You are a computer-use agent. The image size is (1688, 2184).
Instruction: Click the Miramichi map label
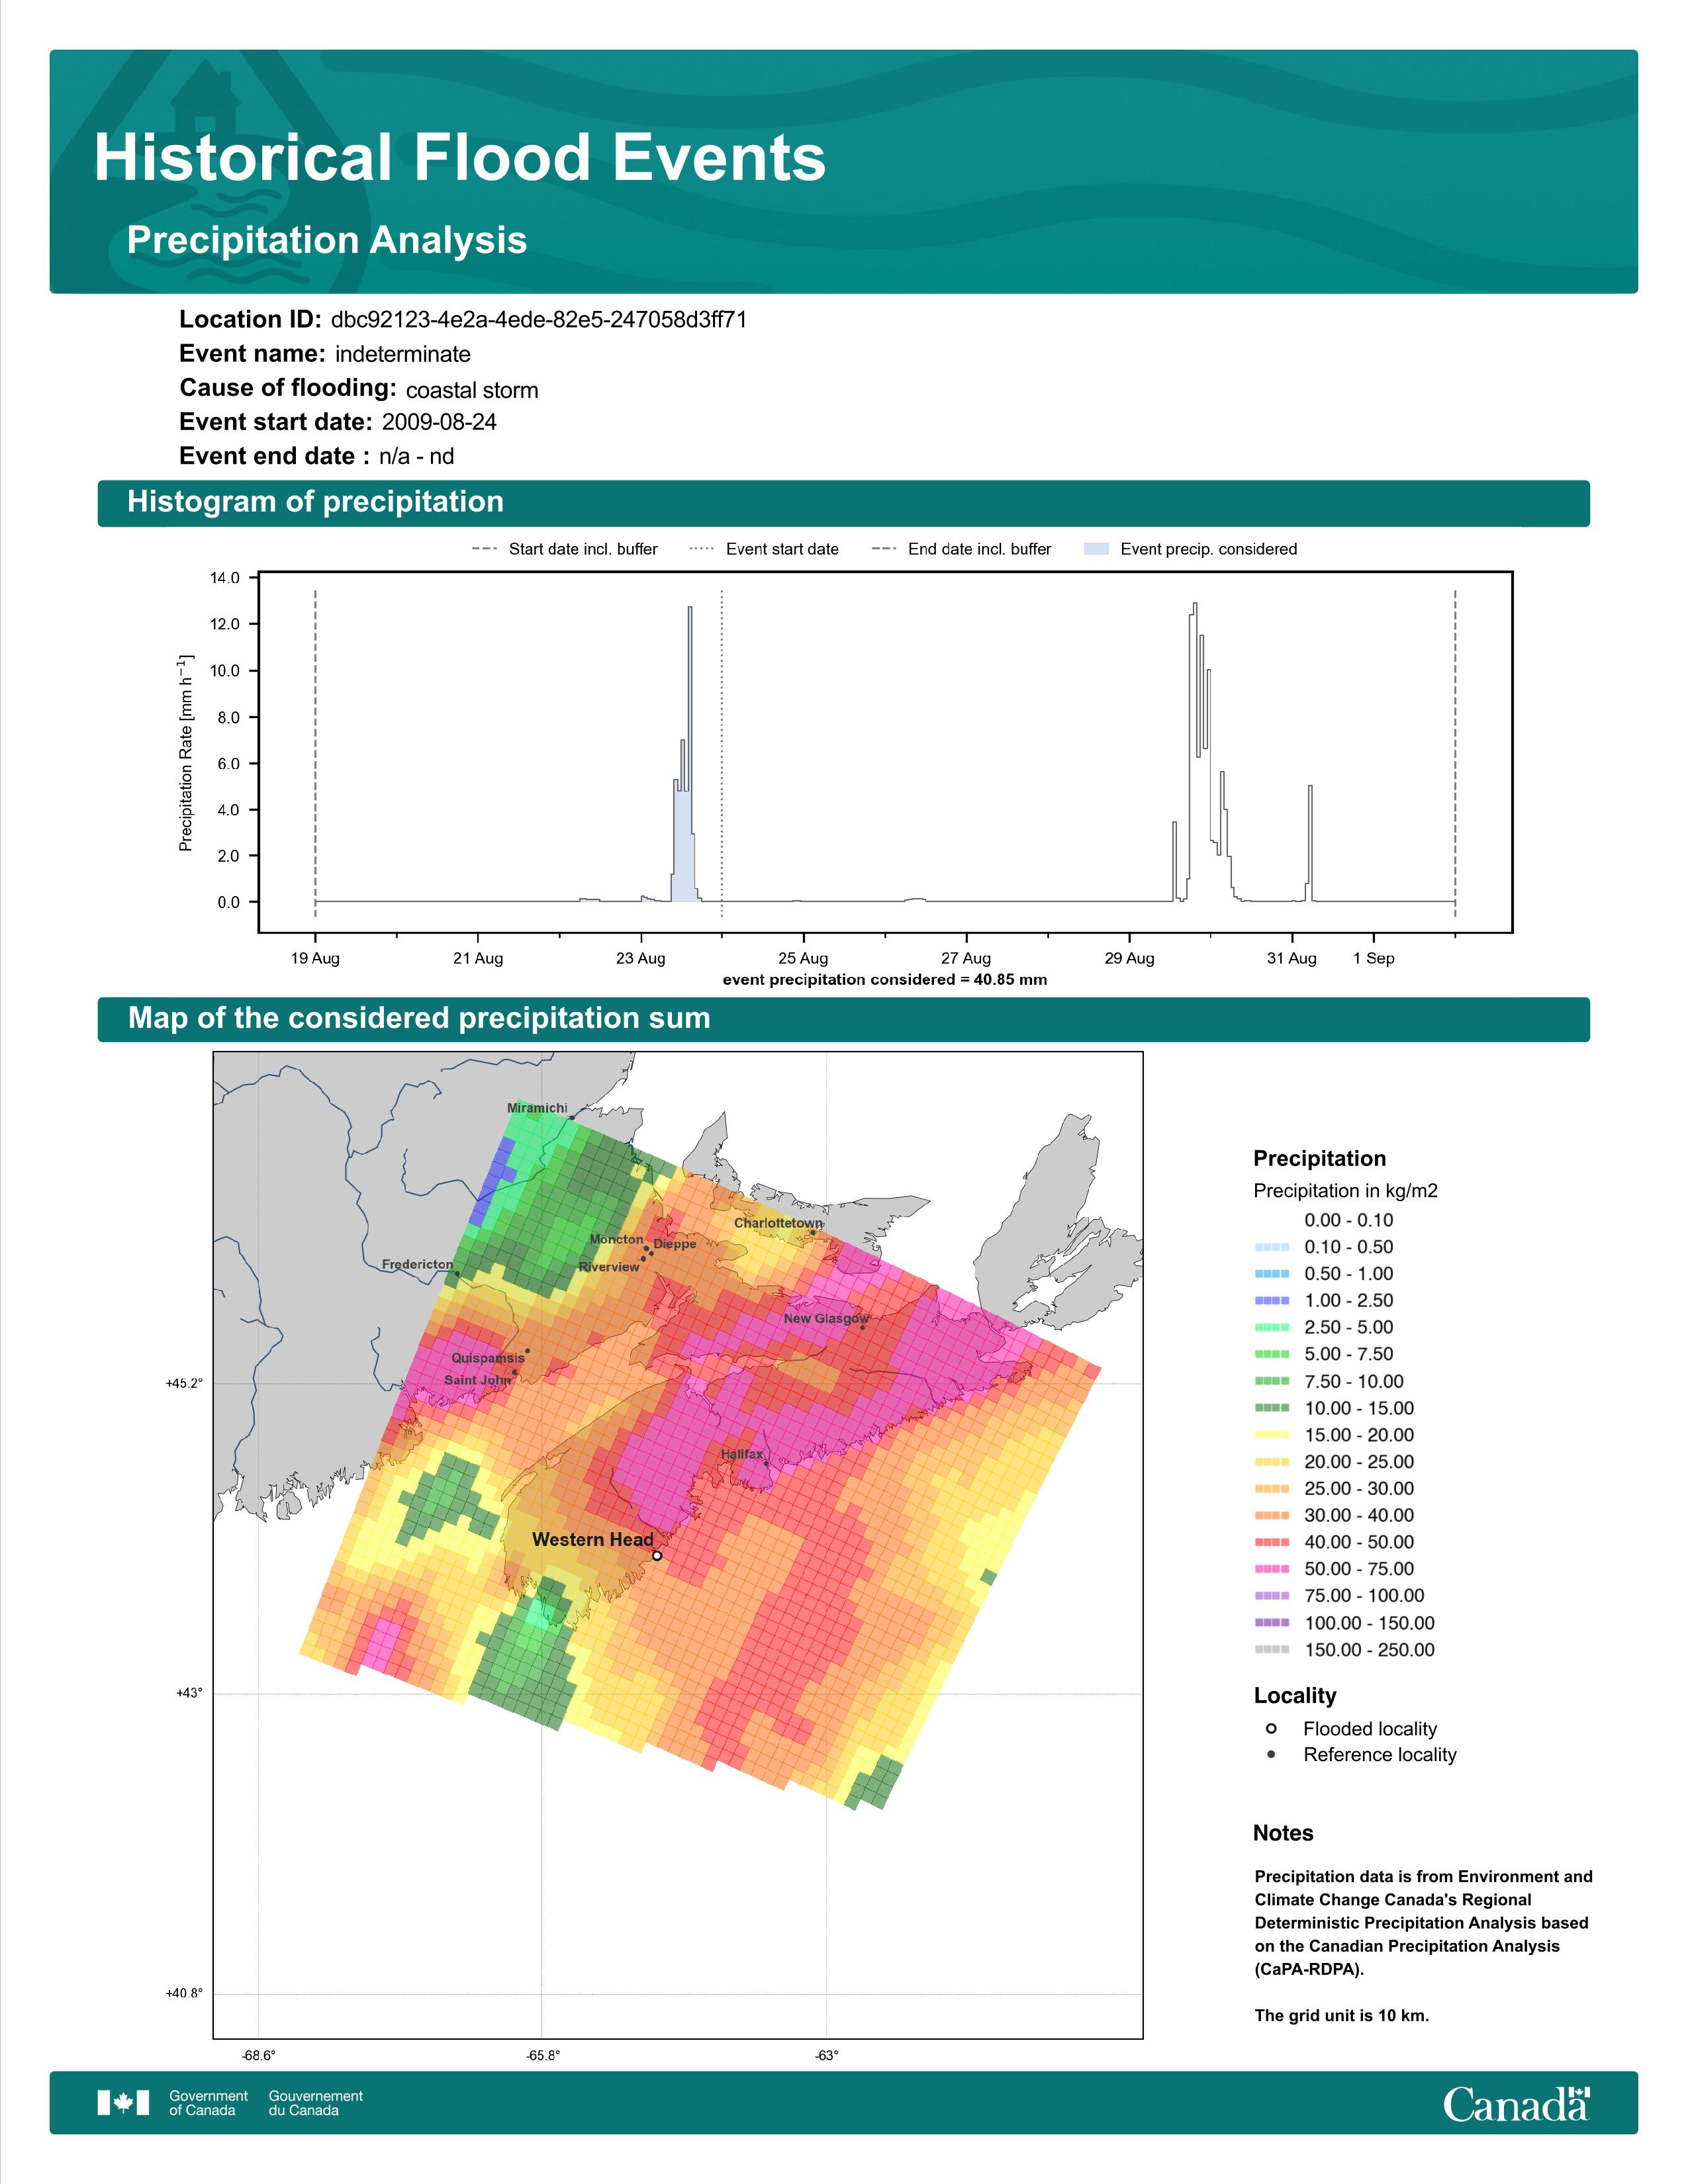pyautogui.click(x=537, y=1108)
